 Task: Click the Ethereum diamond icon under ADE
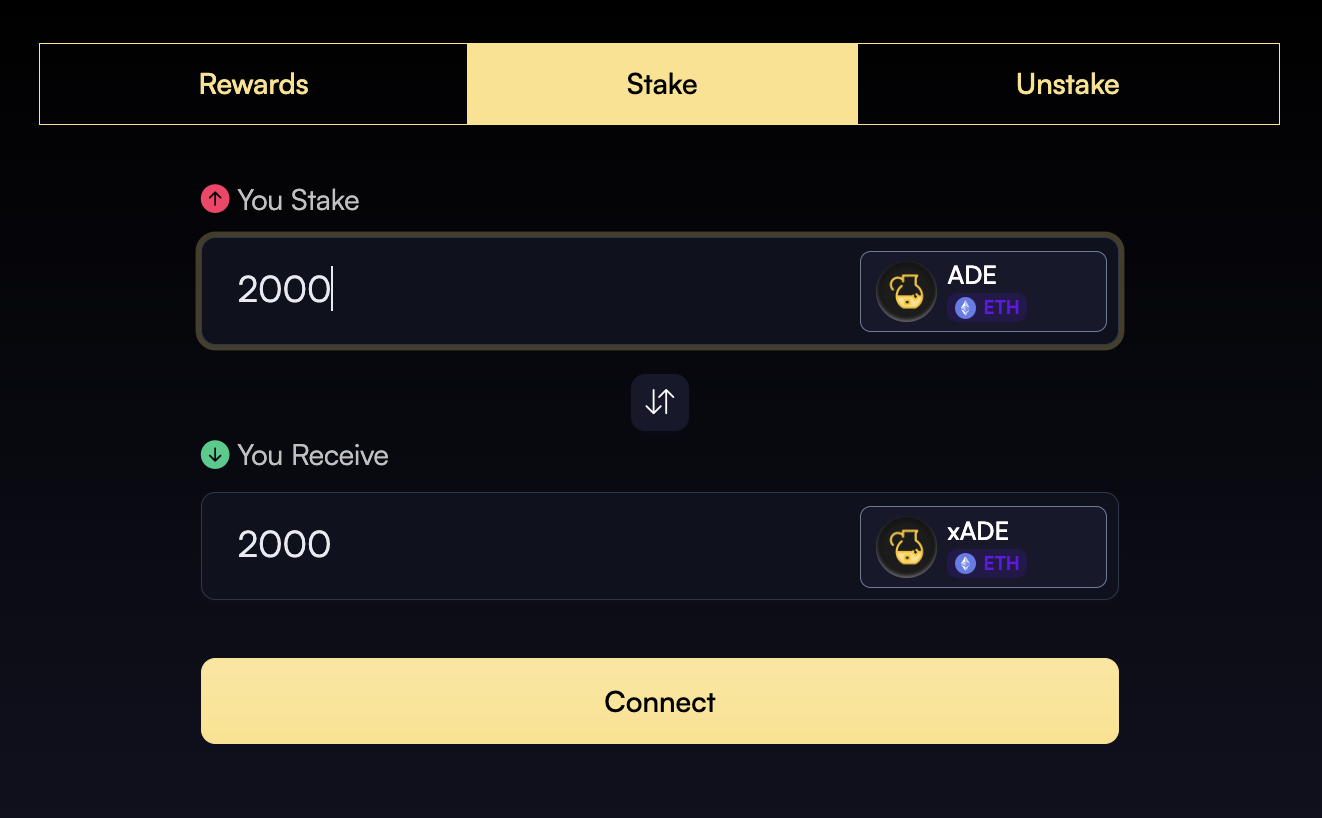click(965, 308)
